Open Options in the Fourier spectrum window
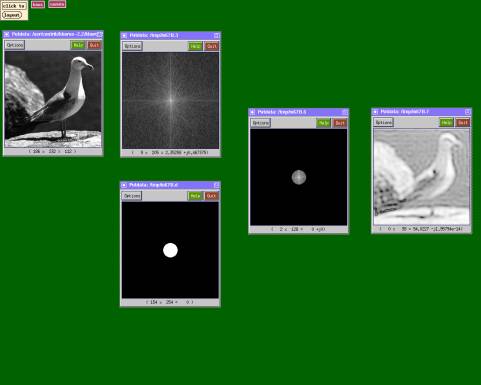The width and height of the screenshot is (481, 385). [132, 46]
